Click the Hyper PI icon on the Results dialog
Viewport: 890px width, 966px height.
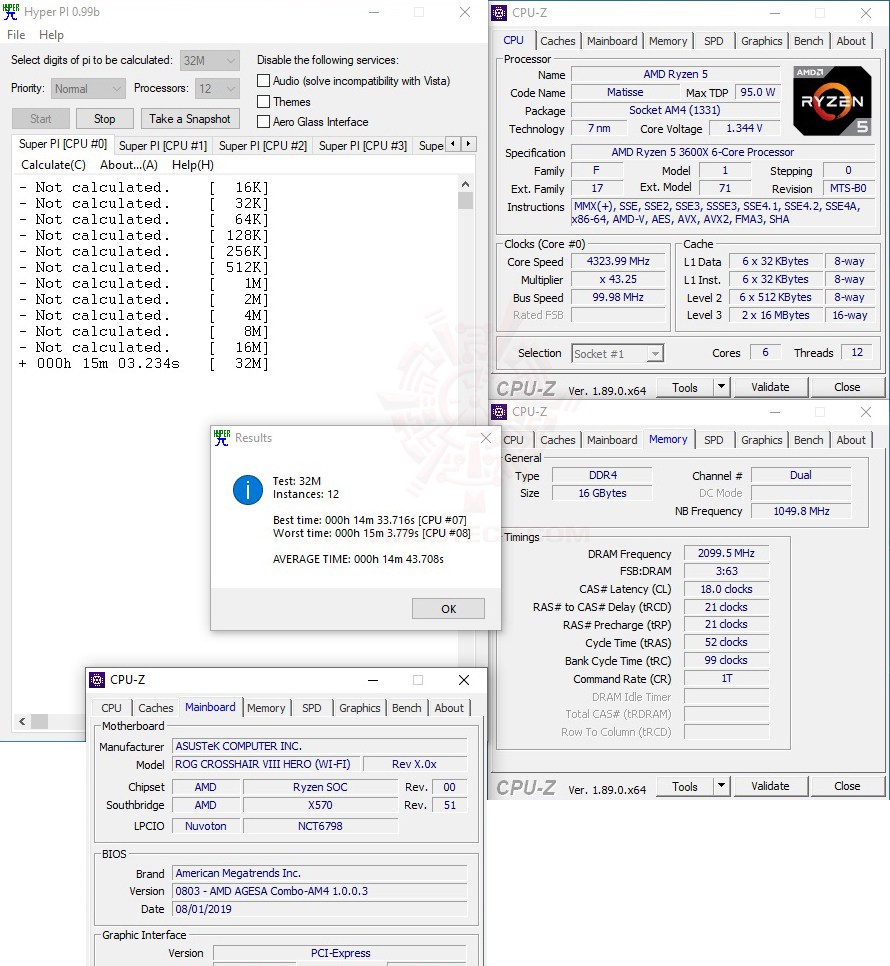tap(222, 437)
